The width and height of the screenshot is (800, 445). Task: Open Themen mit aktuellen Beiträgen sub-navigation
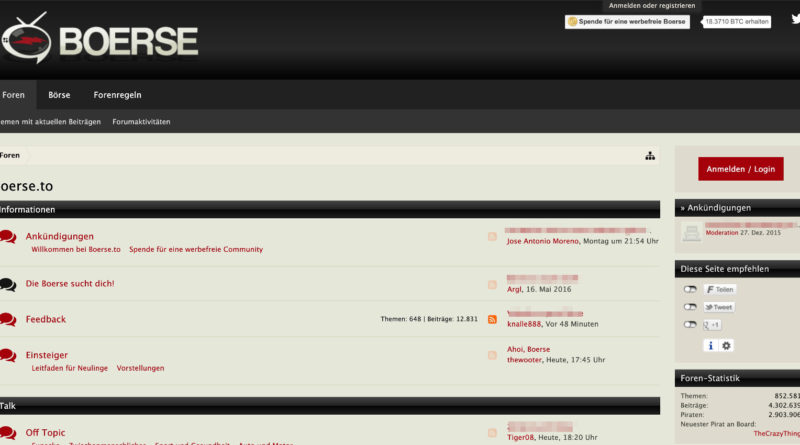[x=51, y=122]
